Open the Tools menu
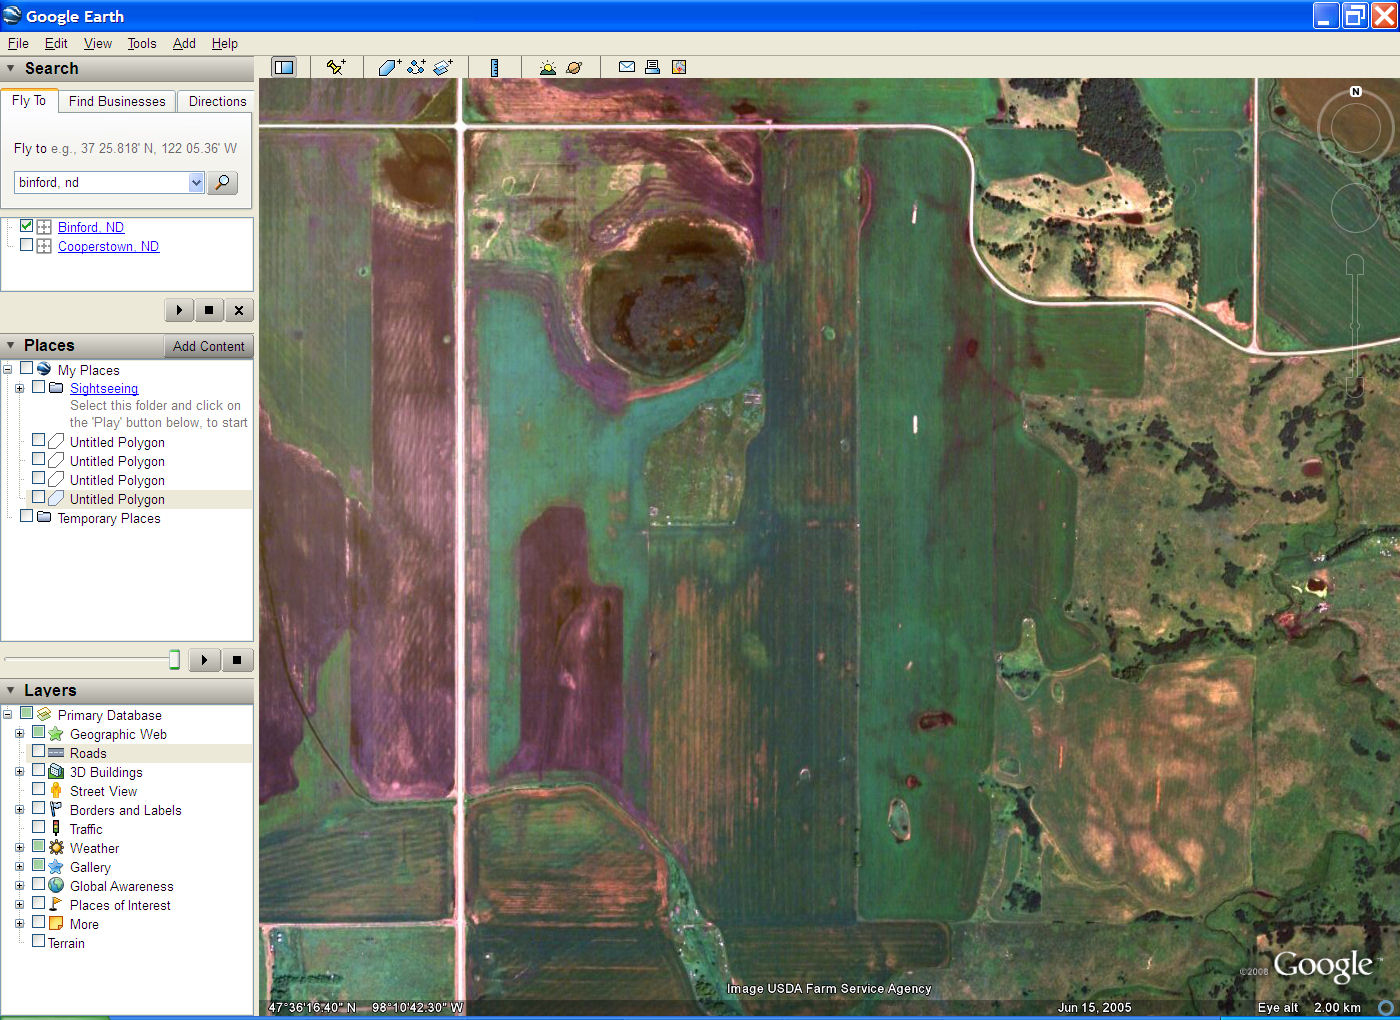Viewport: 1400px width, 1020px height. coord(142,43)
